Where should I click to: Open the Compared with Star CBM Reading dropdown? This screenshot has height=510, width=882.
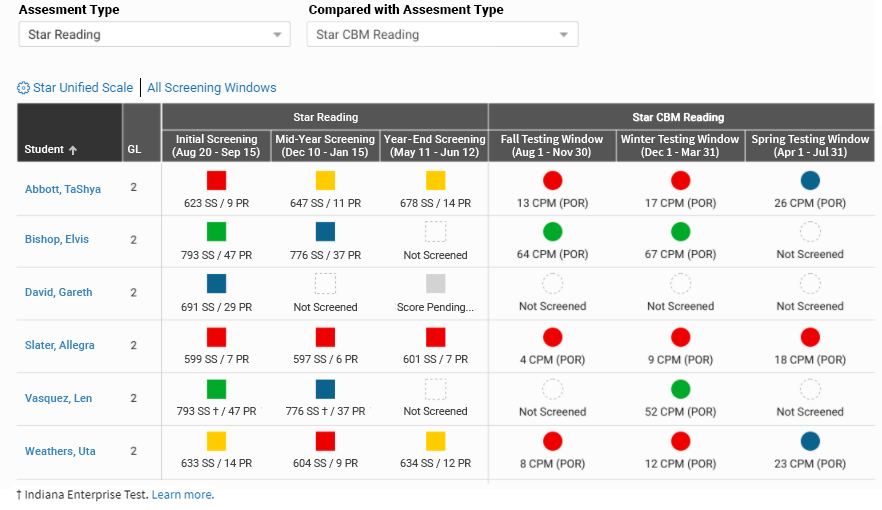pos(442,34)
